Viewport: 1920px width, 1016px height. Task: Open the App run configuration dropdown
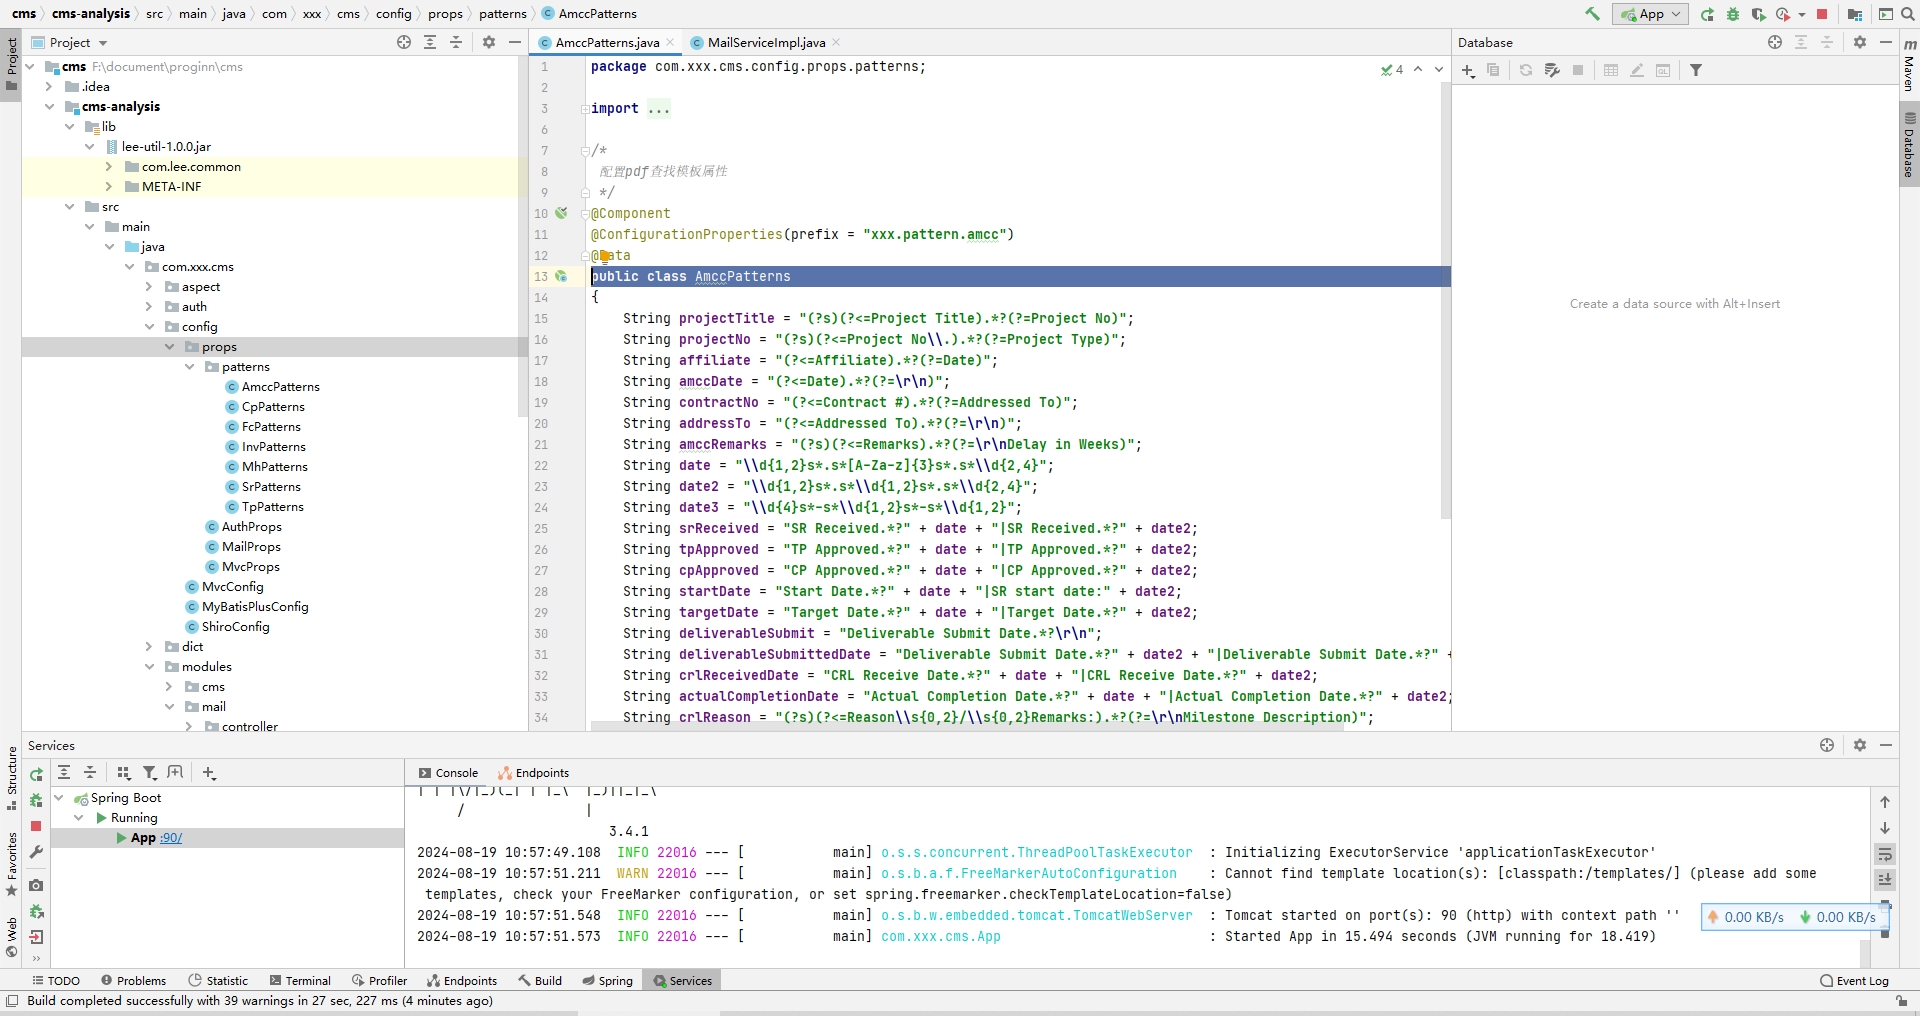pyautogui.click(x=1650, y=14)
